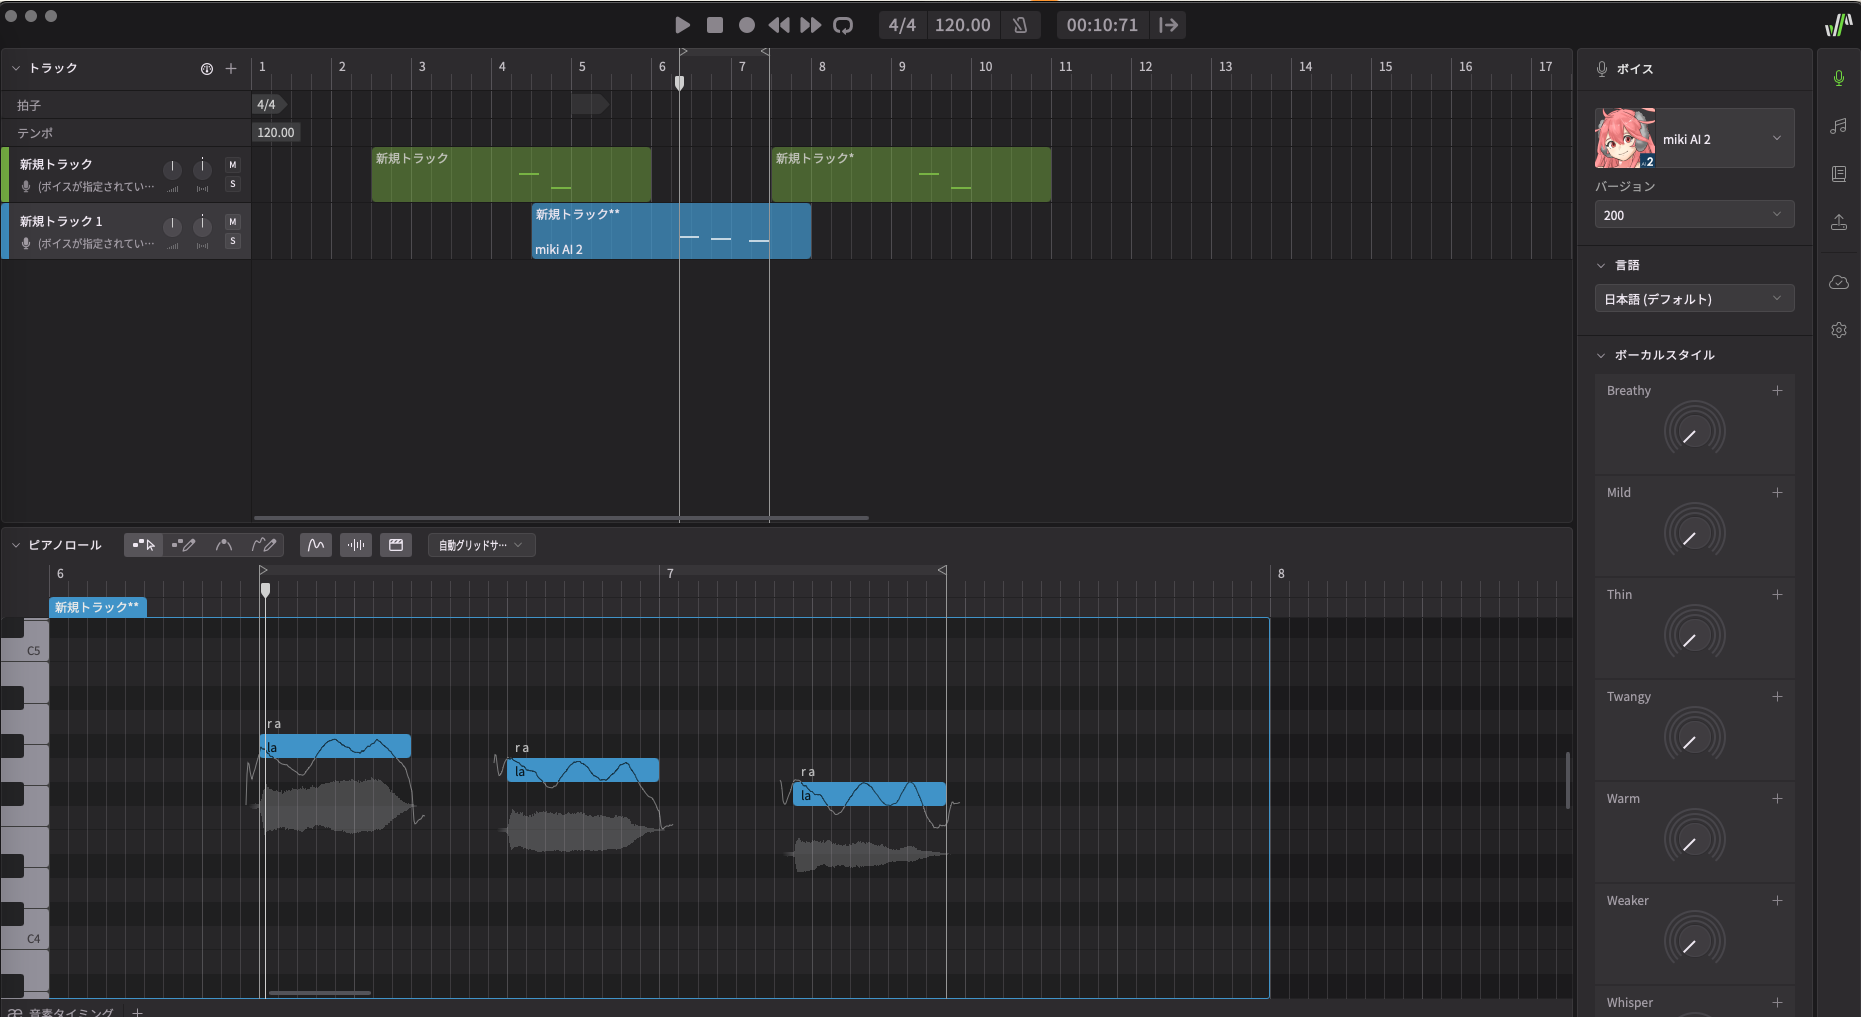This screenshot has height=1017, width=1861.
Task: Toggle waveform display in piano roll
Action: coord(356,545)
